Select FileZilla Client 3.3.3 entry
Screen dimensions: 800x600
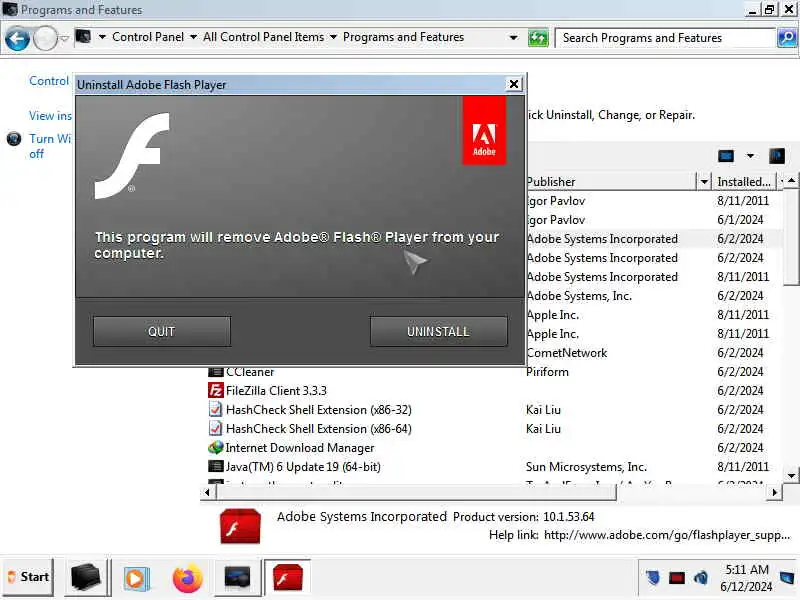[x=276, y=391]
